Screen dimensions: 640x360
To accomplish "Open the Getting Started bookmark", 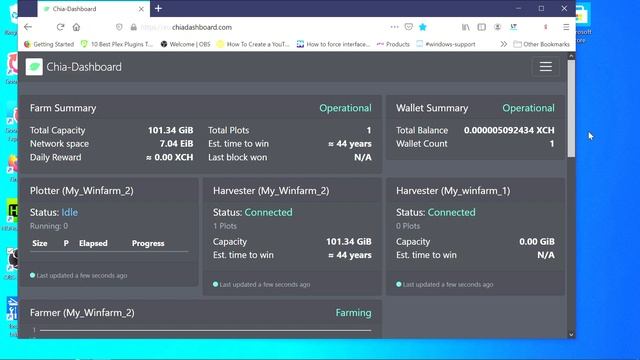I will point(49,44).
